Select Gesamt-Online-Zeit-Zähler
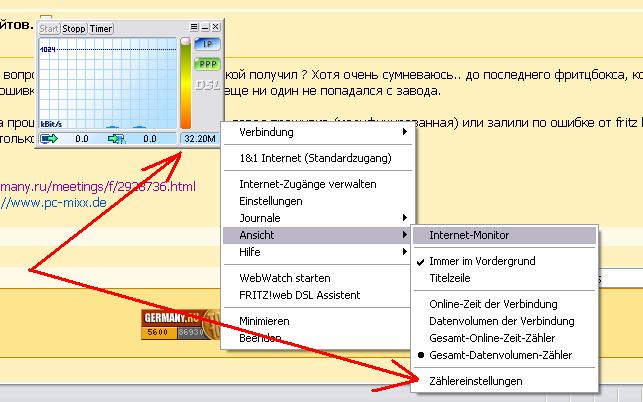The height and width of the screenshot is (402, 643). (504, 338)
